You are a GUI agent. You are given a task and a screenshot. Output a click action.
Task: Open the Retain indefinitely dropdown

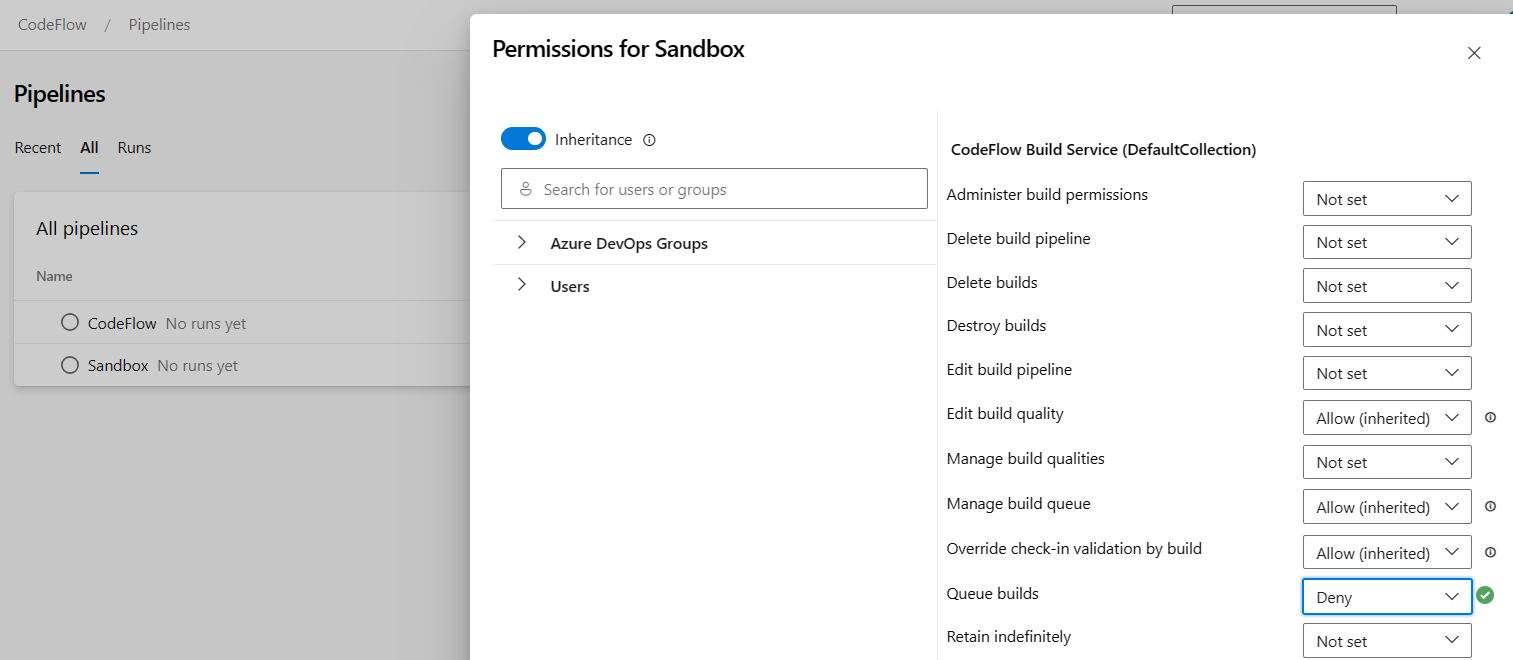click(1387, 640)
